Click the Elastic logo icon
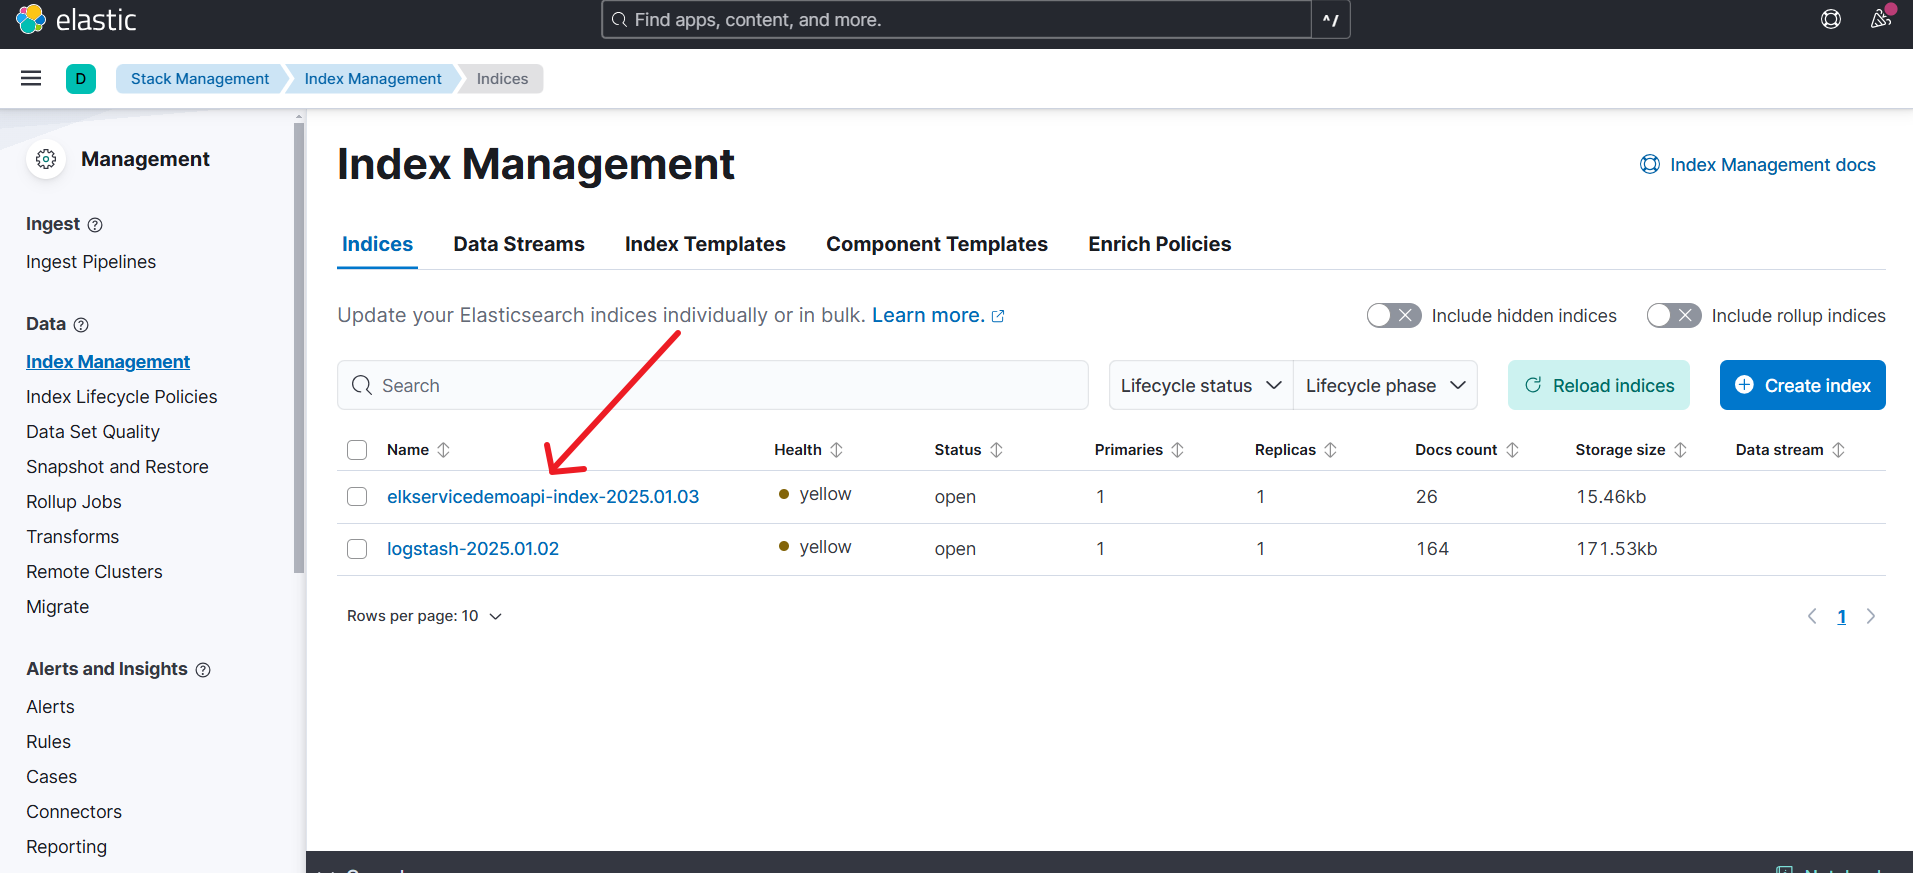Viewport: 1913px width, 873px height. click(31, 19)
